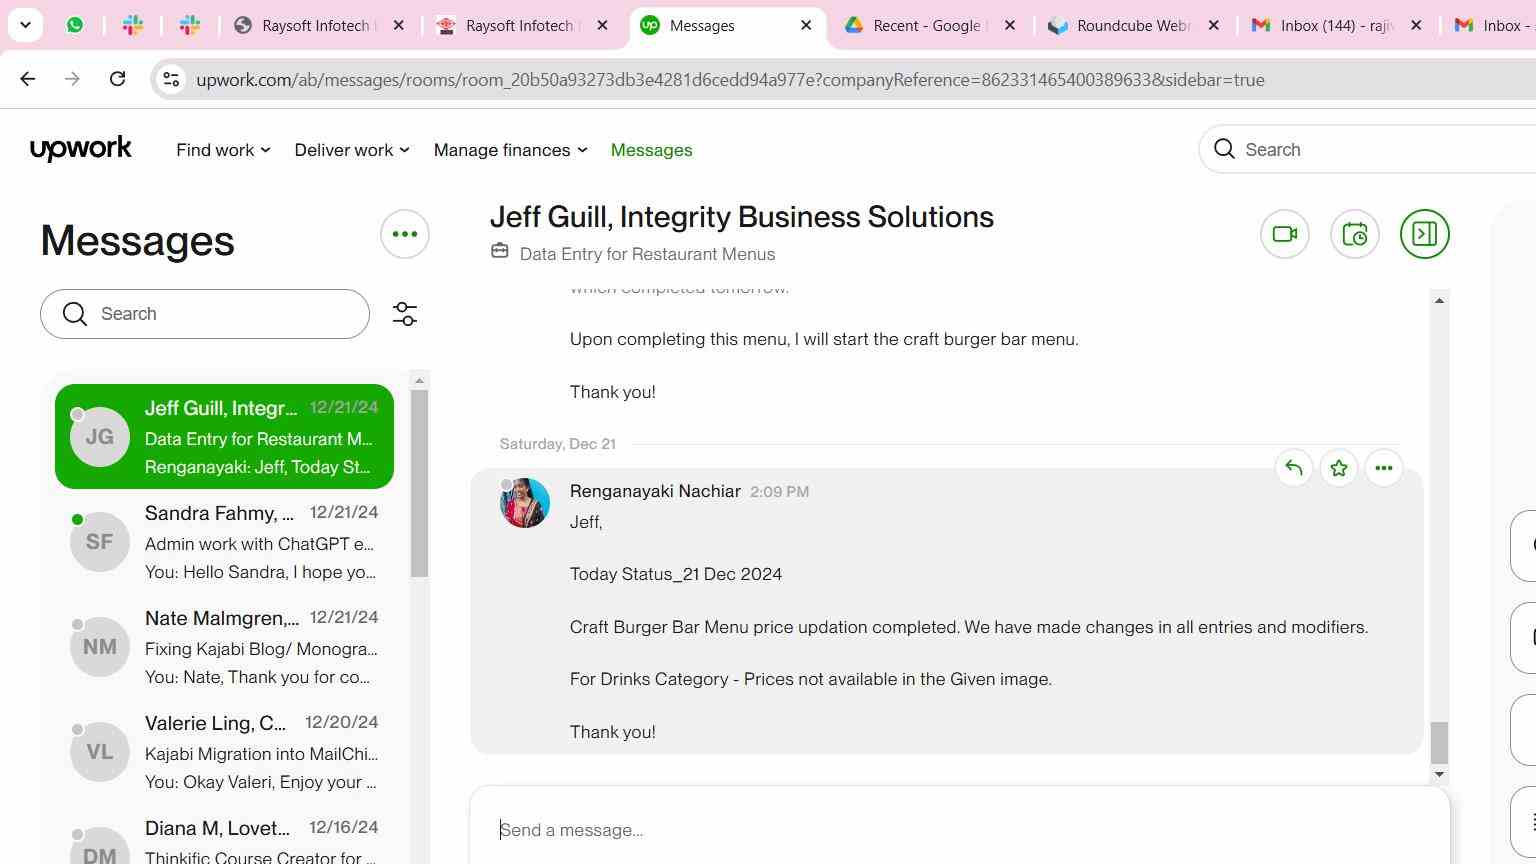Screen dimensions: 1536x864
Task: Click the top search magnifier icon
Action: [1224, 149]
